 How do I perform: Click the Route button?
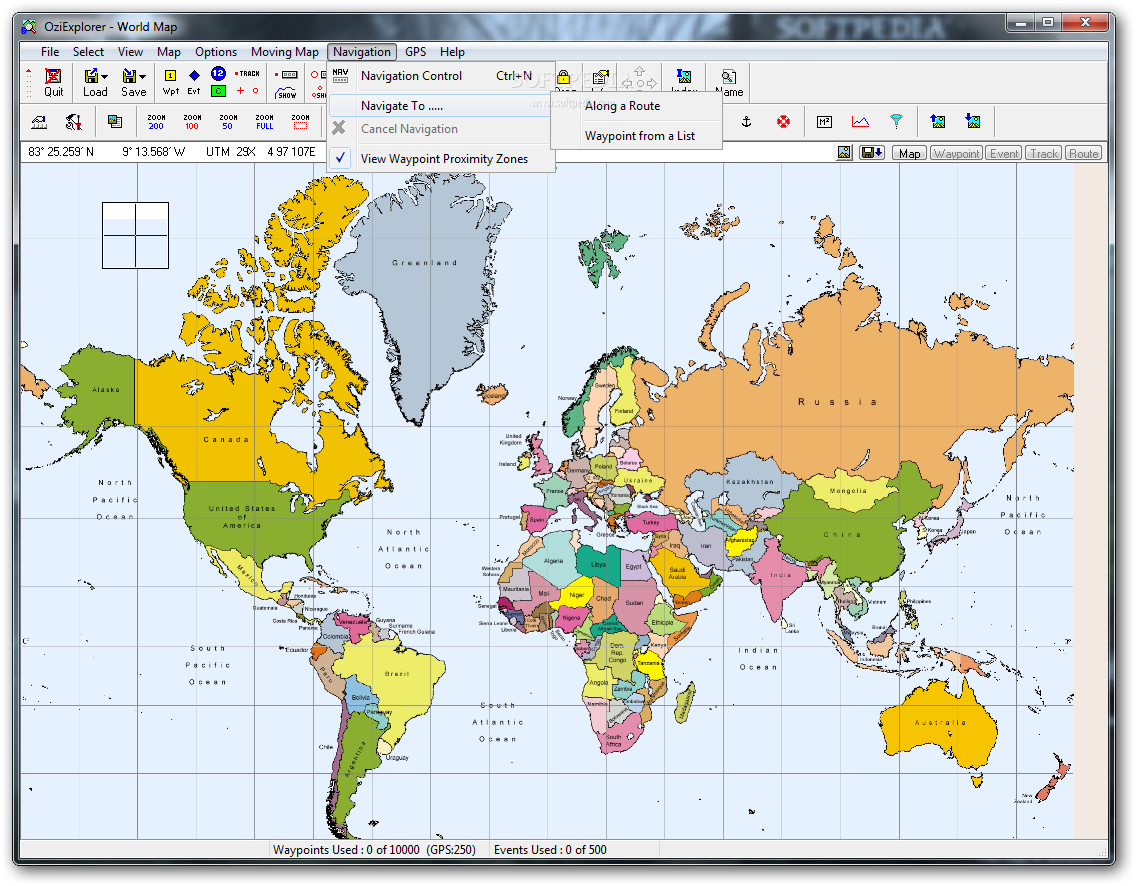[1084, 154]
